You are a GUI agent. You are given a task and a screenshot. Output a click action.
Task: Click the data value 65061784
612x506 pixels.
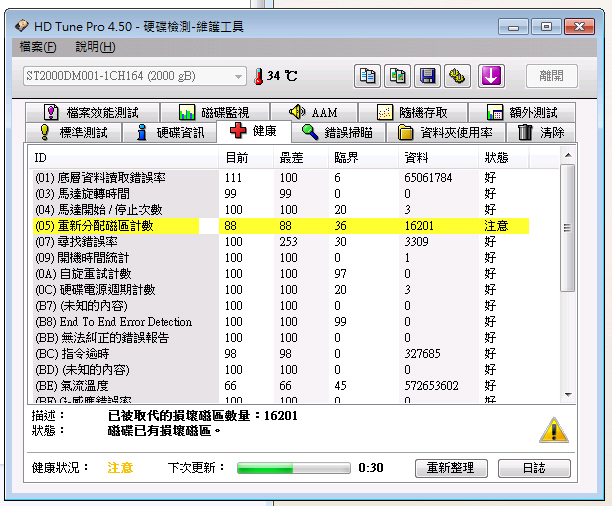(x=428, y=178)
